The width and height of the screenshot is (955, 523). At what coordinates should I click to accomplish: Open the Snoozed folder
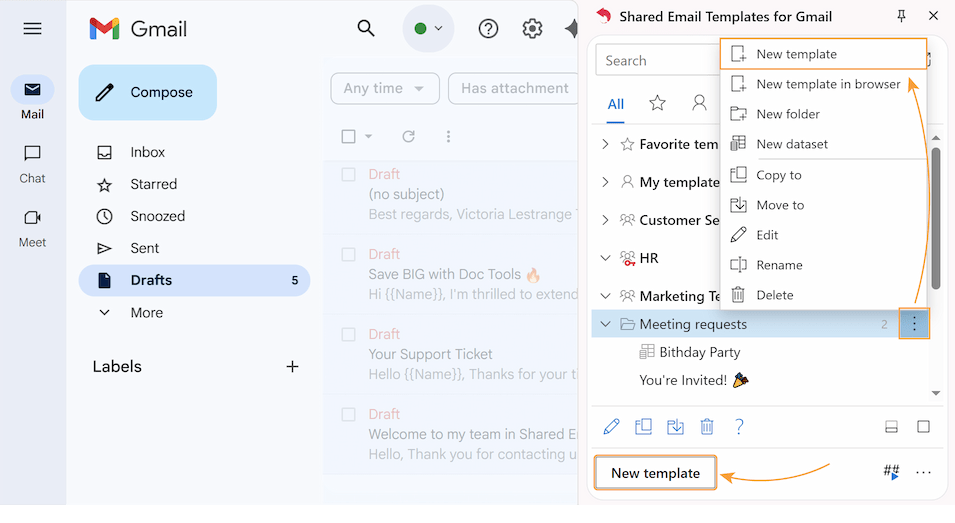(x=194, y=216)
